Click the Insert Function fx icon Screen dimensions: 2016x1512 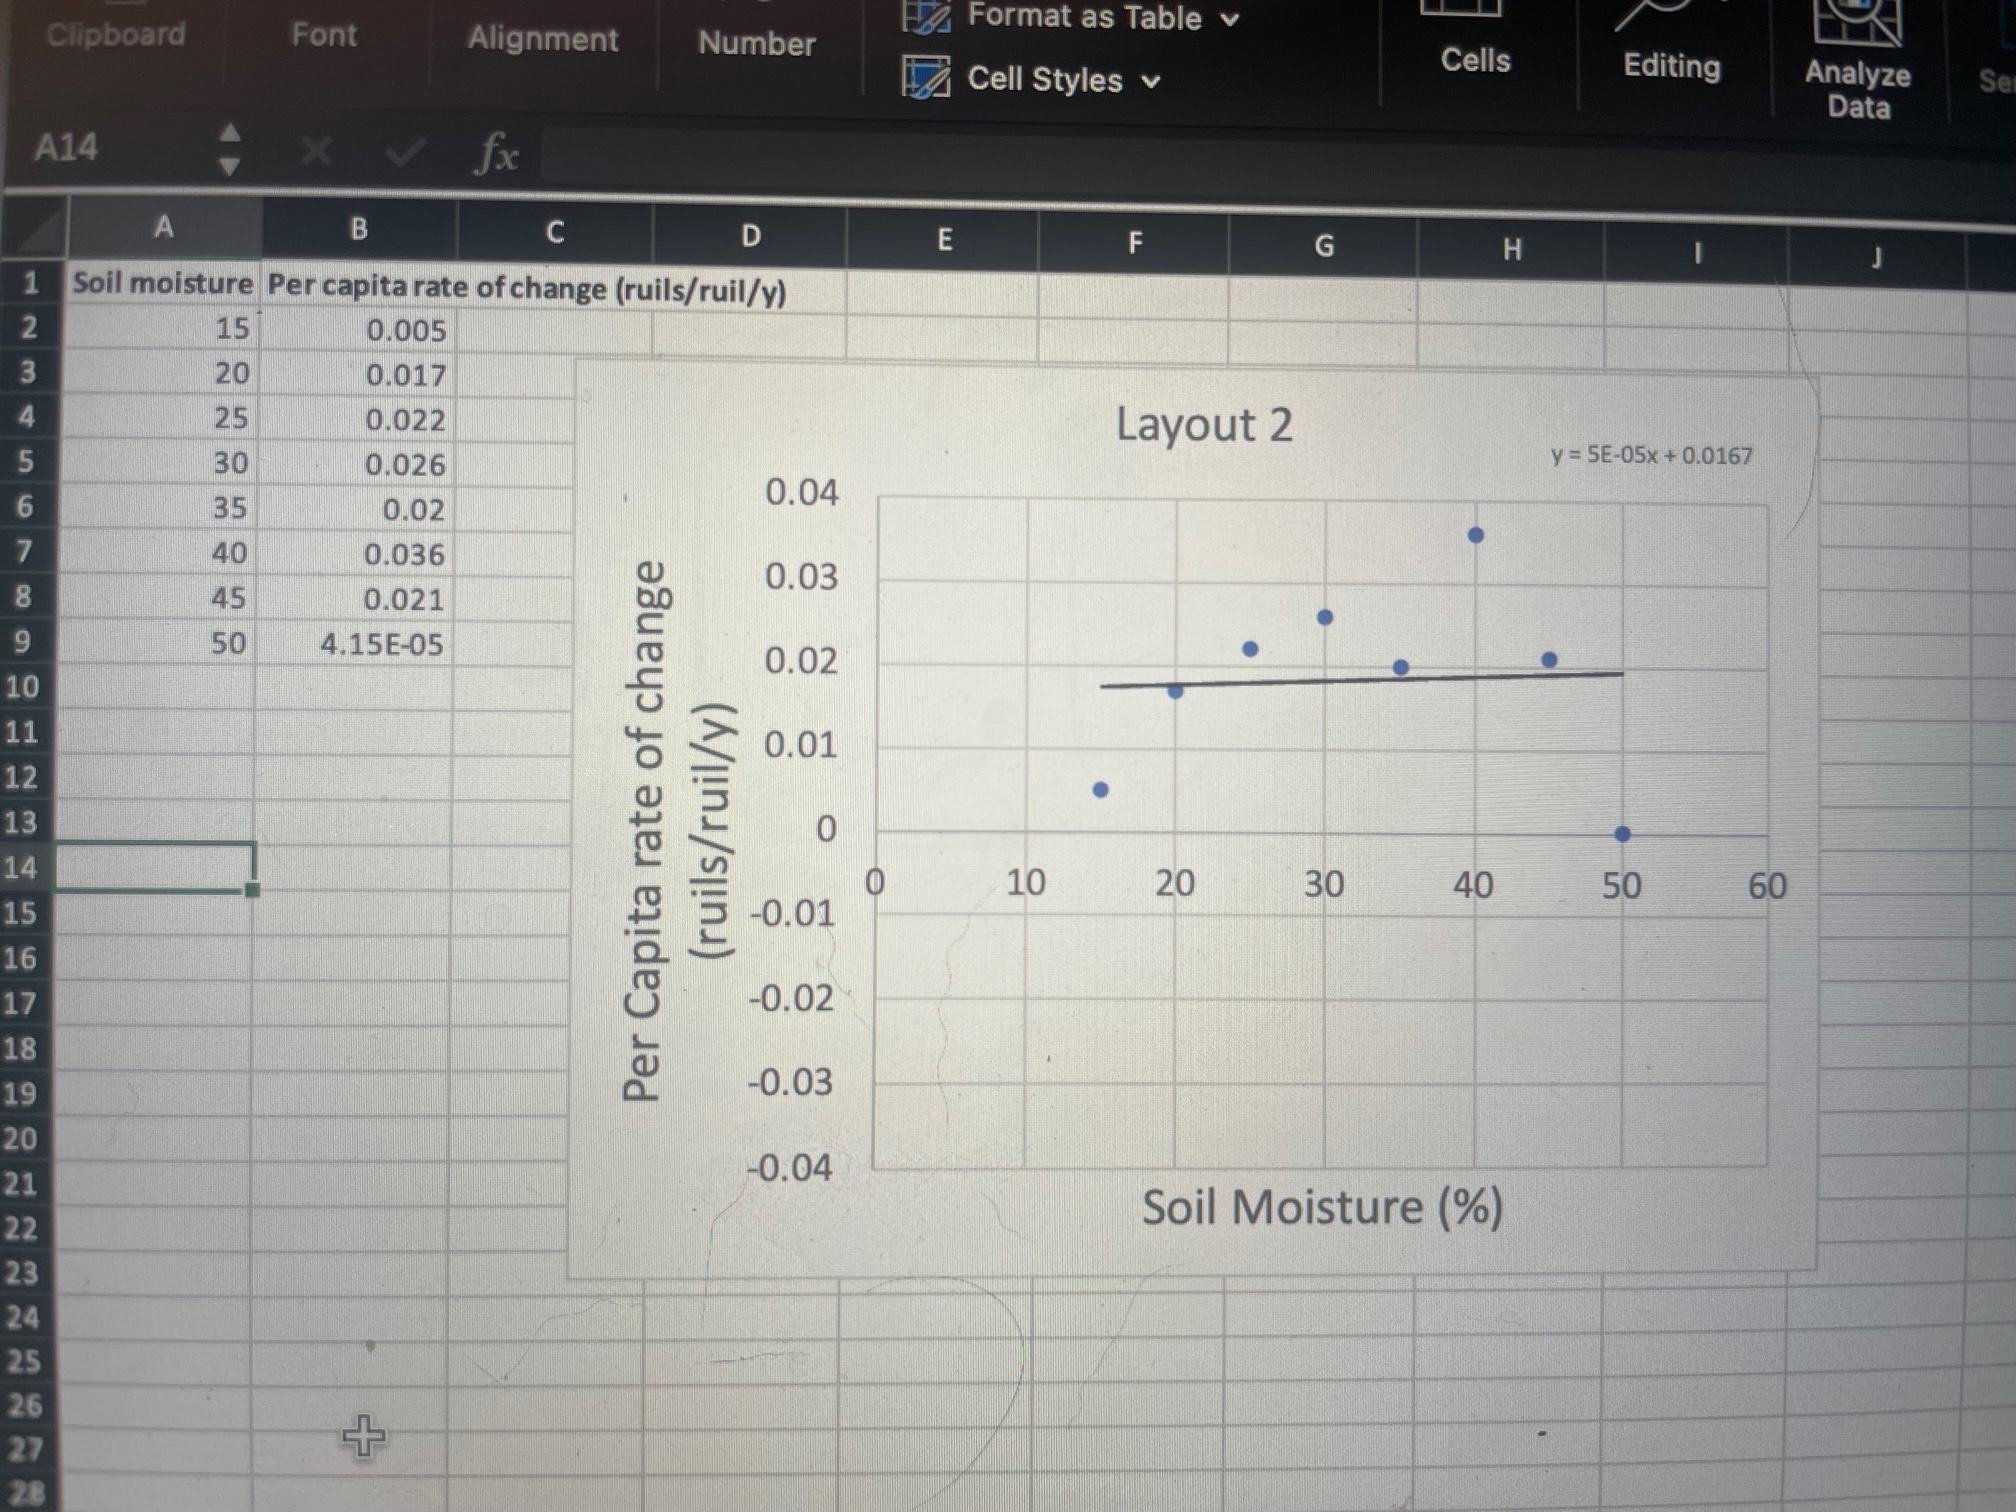[497, 153]
